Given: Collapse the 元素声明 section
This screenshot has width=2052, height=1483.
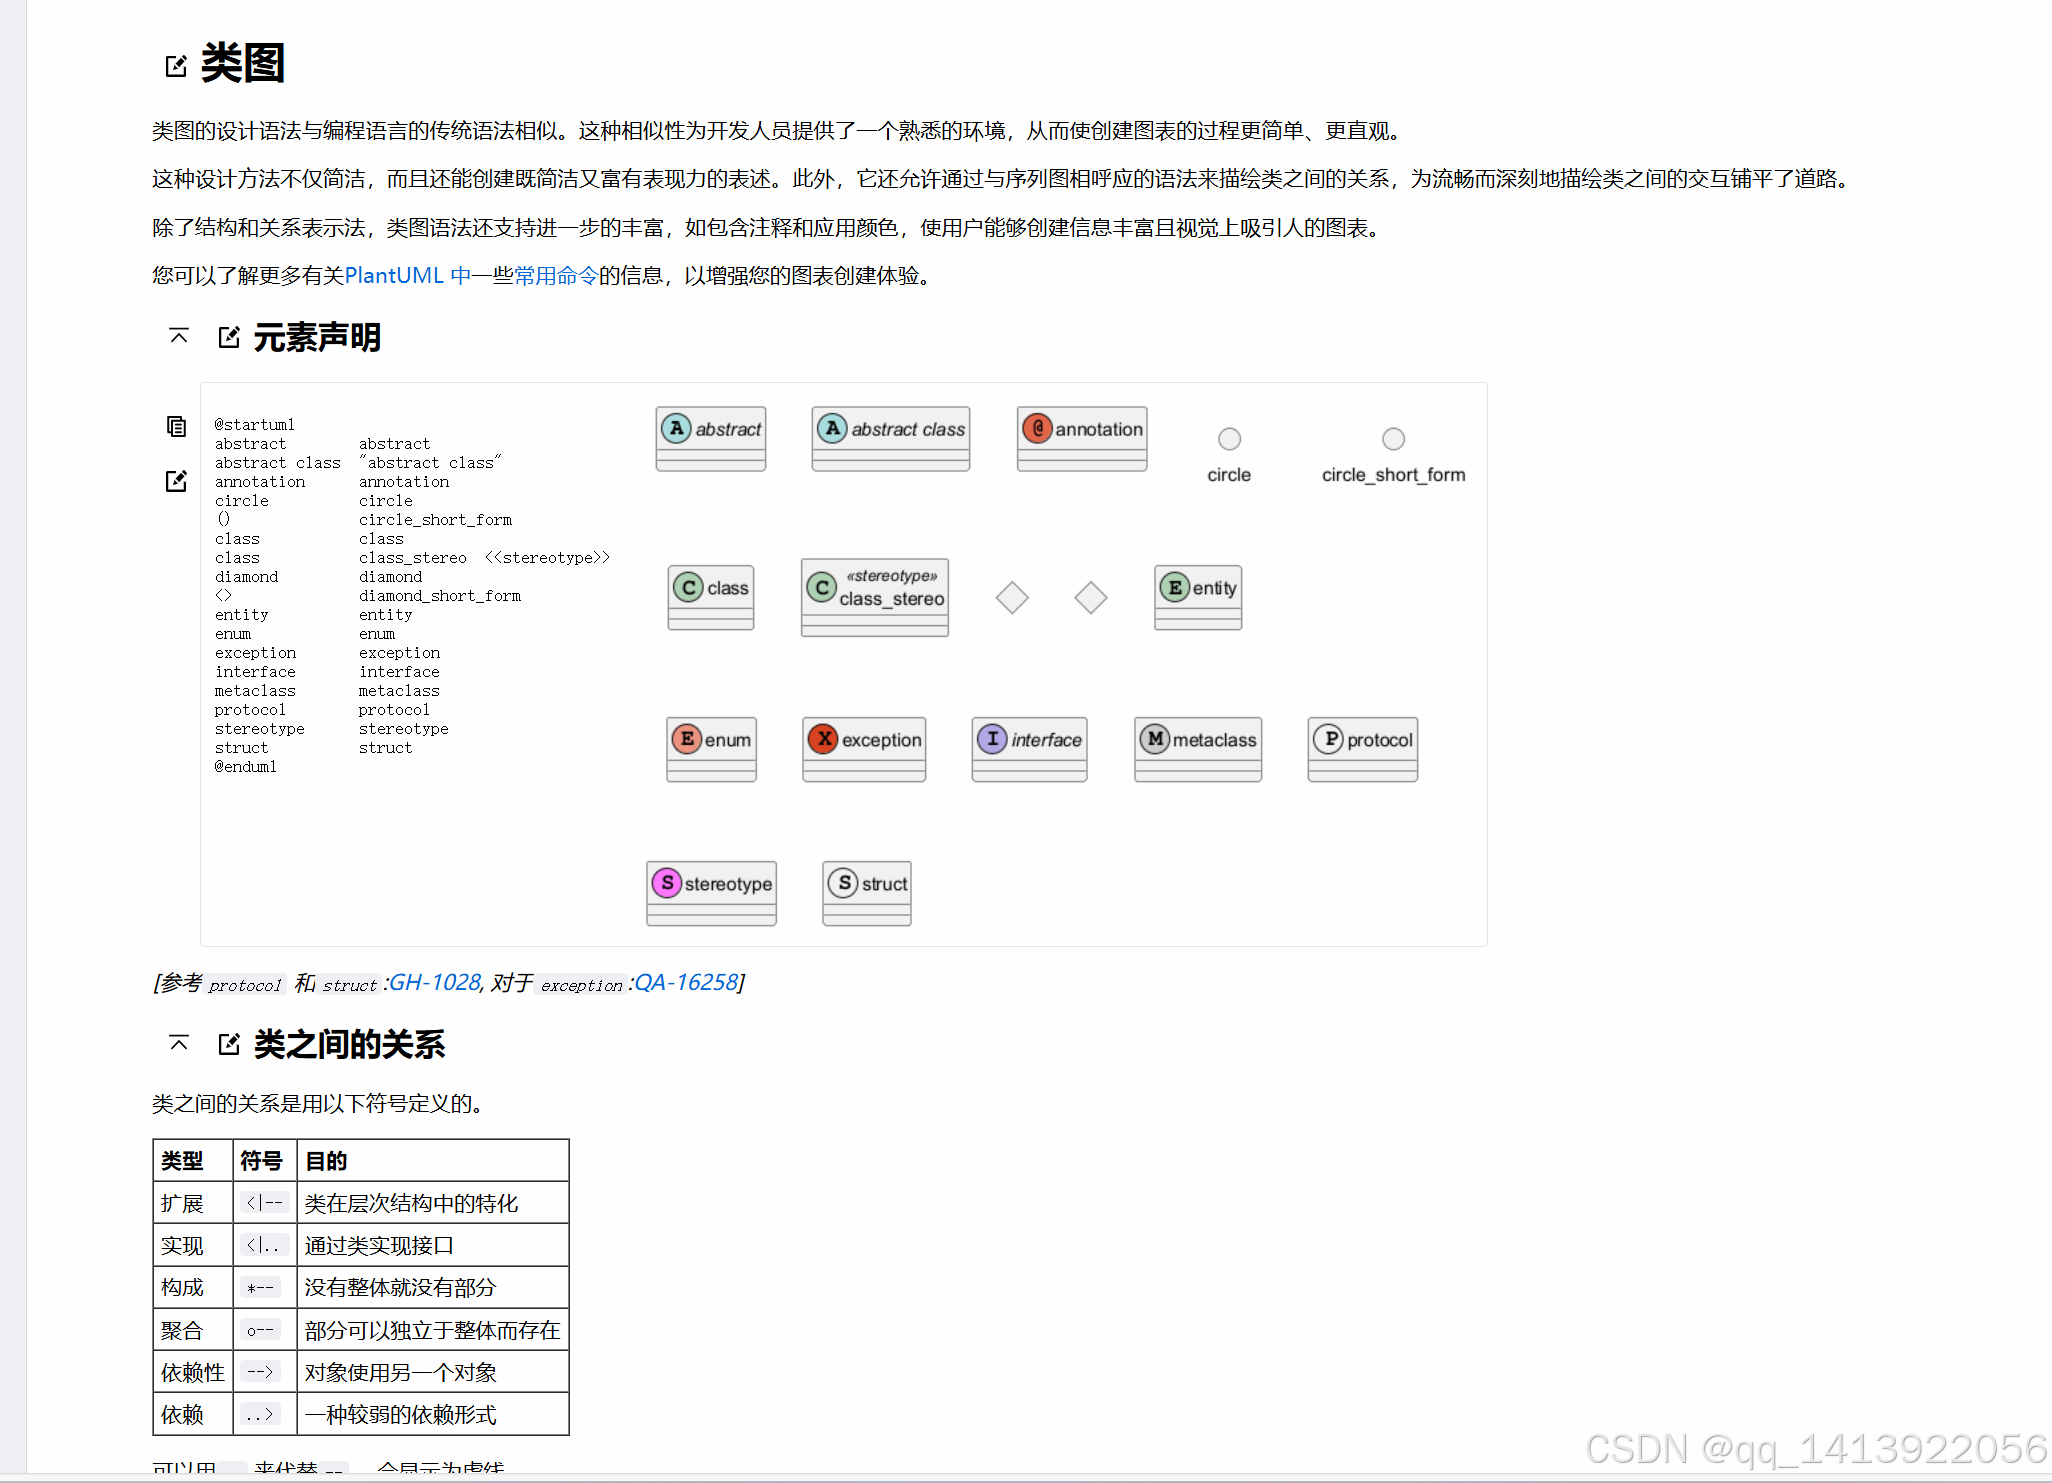Looking at the screenshot, I should [x=179, y=336].
